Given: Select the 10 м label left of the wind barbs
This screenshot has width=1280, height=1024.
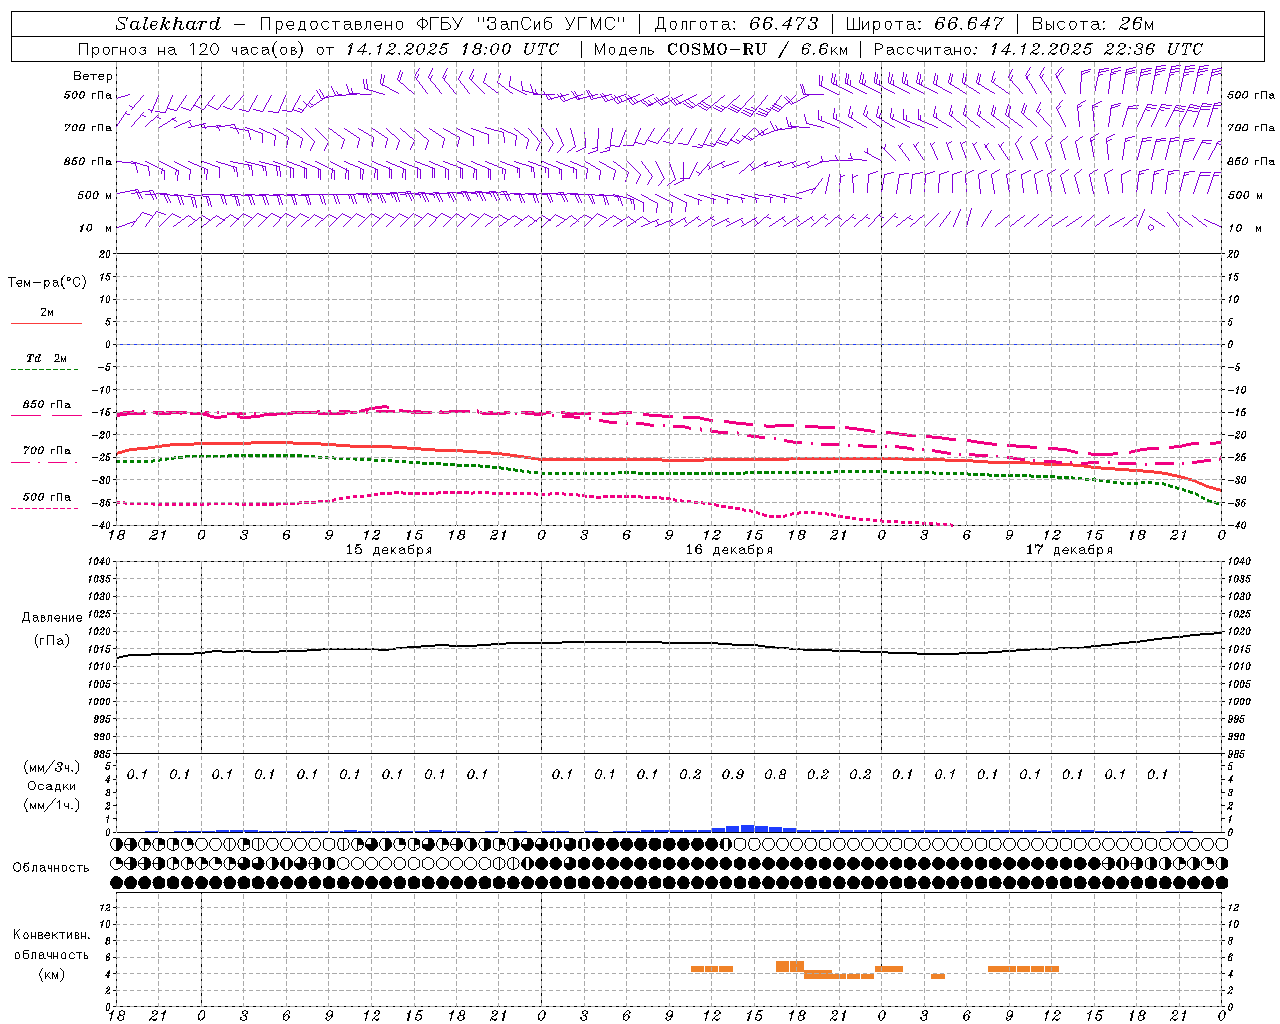Looking at the screenshot, I should point(95,228).
